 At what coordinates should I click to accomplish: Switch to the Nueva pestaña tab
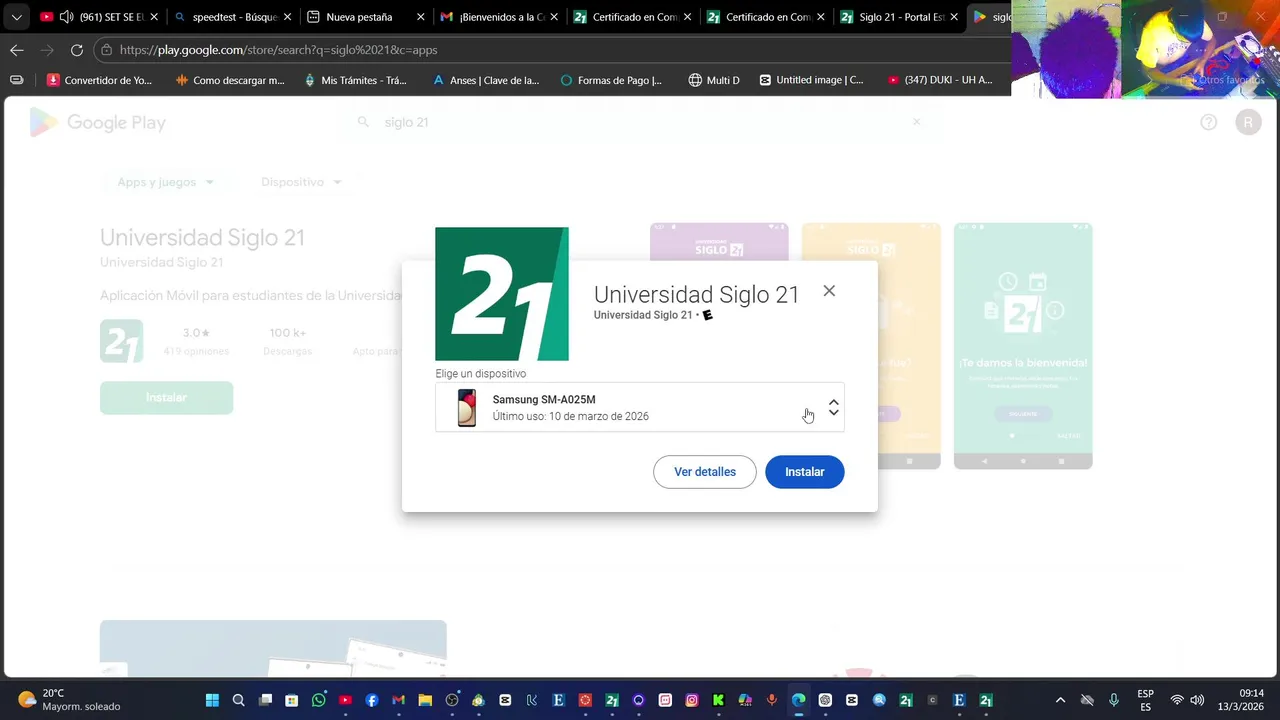[366, 17]
